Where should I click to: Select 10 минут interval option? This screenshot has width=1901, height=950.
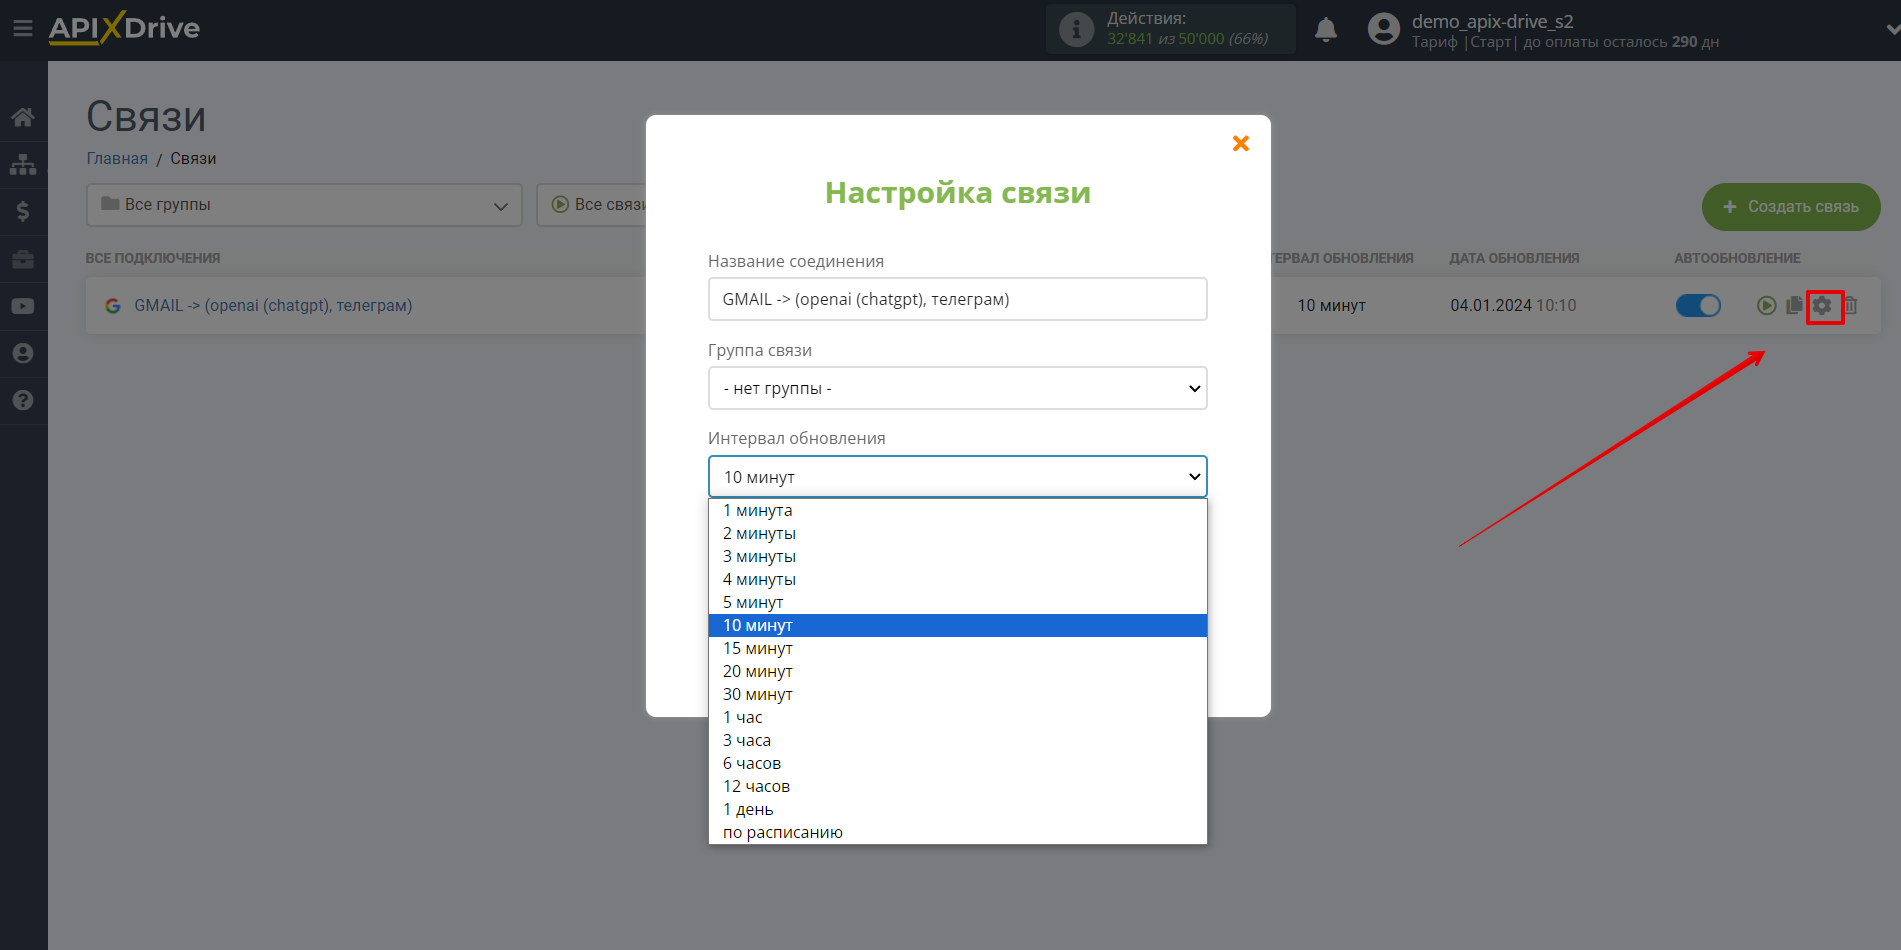pyautogui.click(x=957, y=625)
